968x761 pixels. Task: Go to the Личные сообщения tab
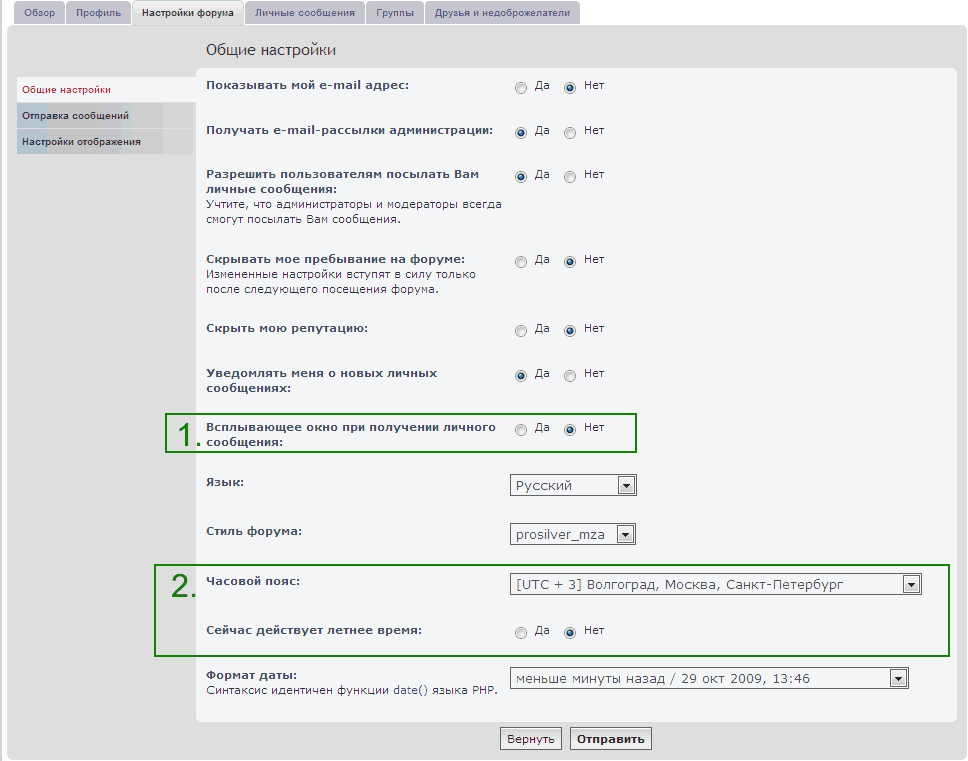pos(304,13)
